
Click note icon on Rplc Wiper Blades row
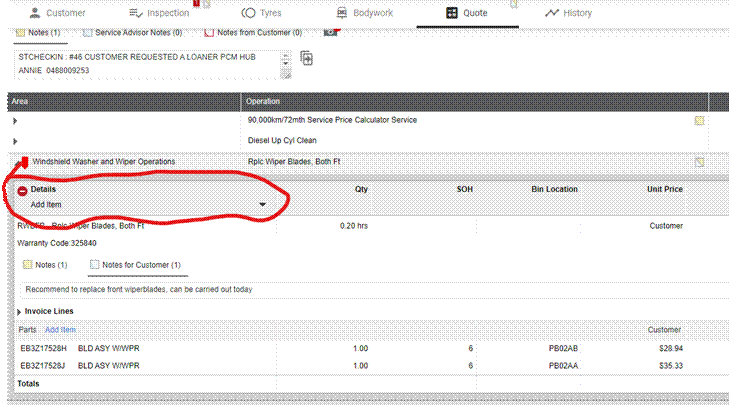point(699,162)
